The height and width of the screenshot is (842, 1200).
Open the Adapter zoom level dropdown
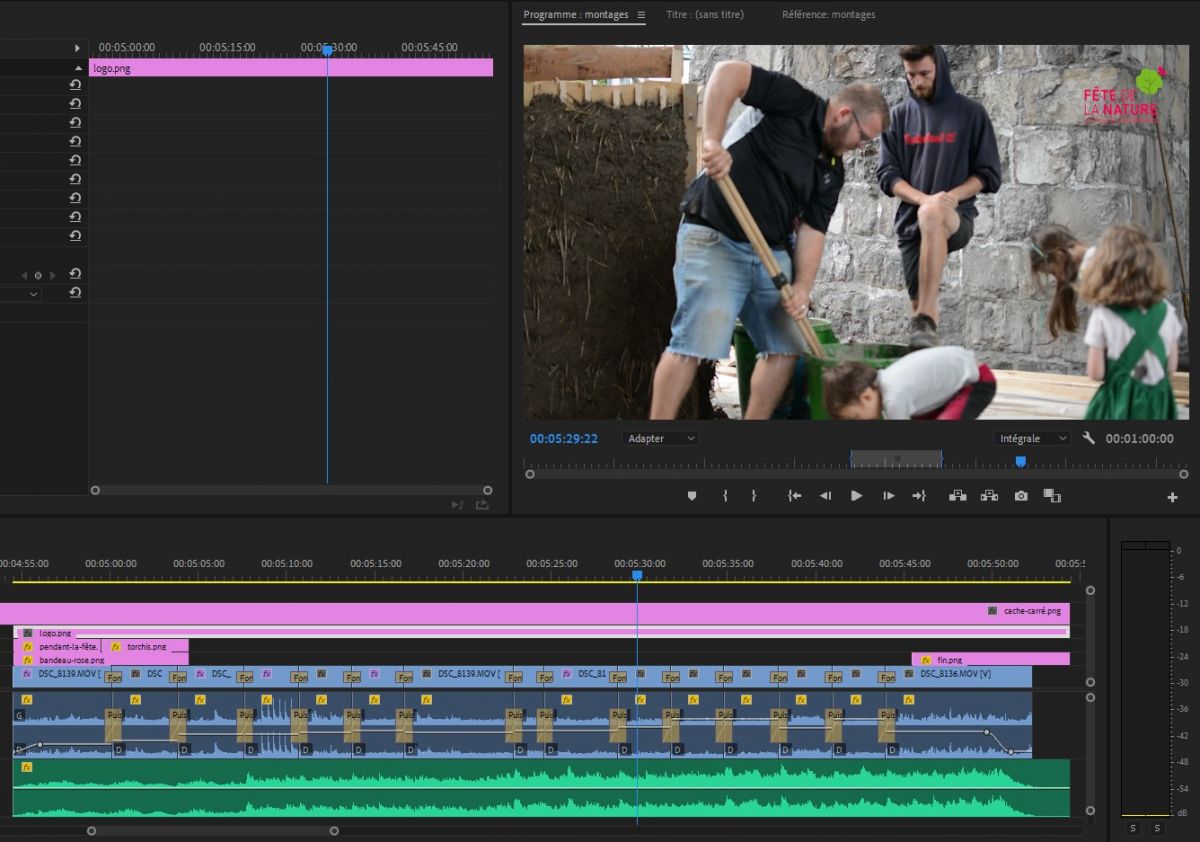coord(660,438)
